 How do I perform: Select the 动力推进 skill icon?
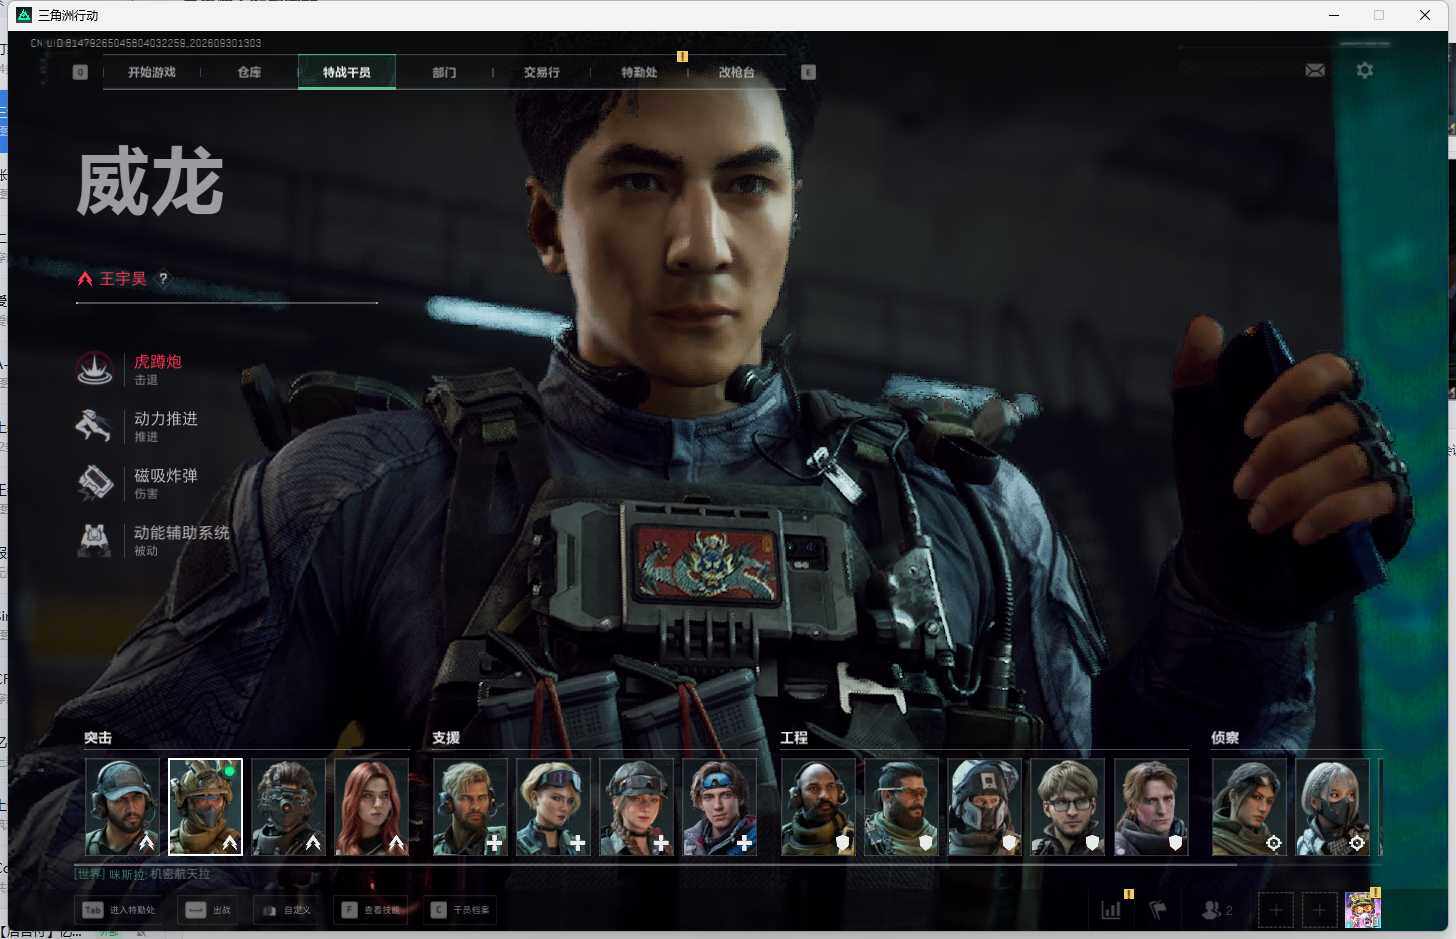[x=94, y=425]
